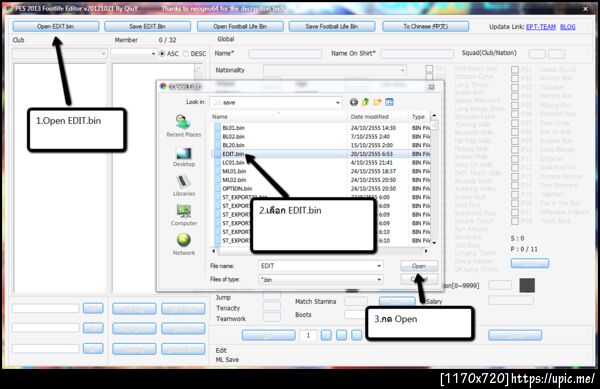Open Libraries in dialog sidebar
The width and height of the screenshot is (600, 389).
[184, 186]
